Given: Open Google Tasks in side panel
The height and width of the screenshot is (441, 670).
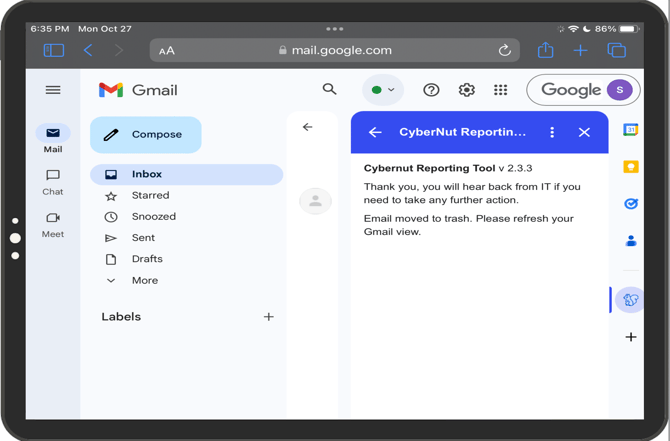Looking at the screenshot, I should [x=631, y=204].
